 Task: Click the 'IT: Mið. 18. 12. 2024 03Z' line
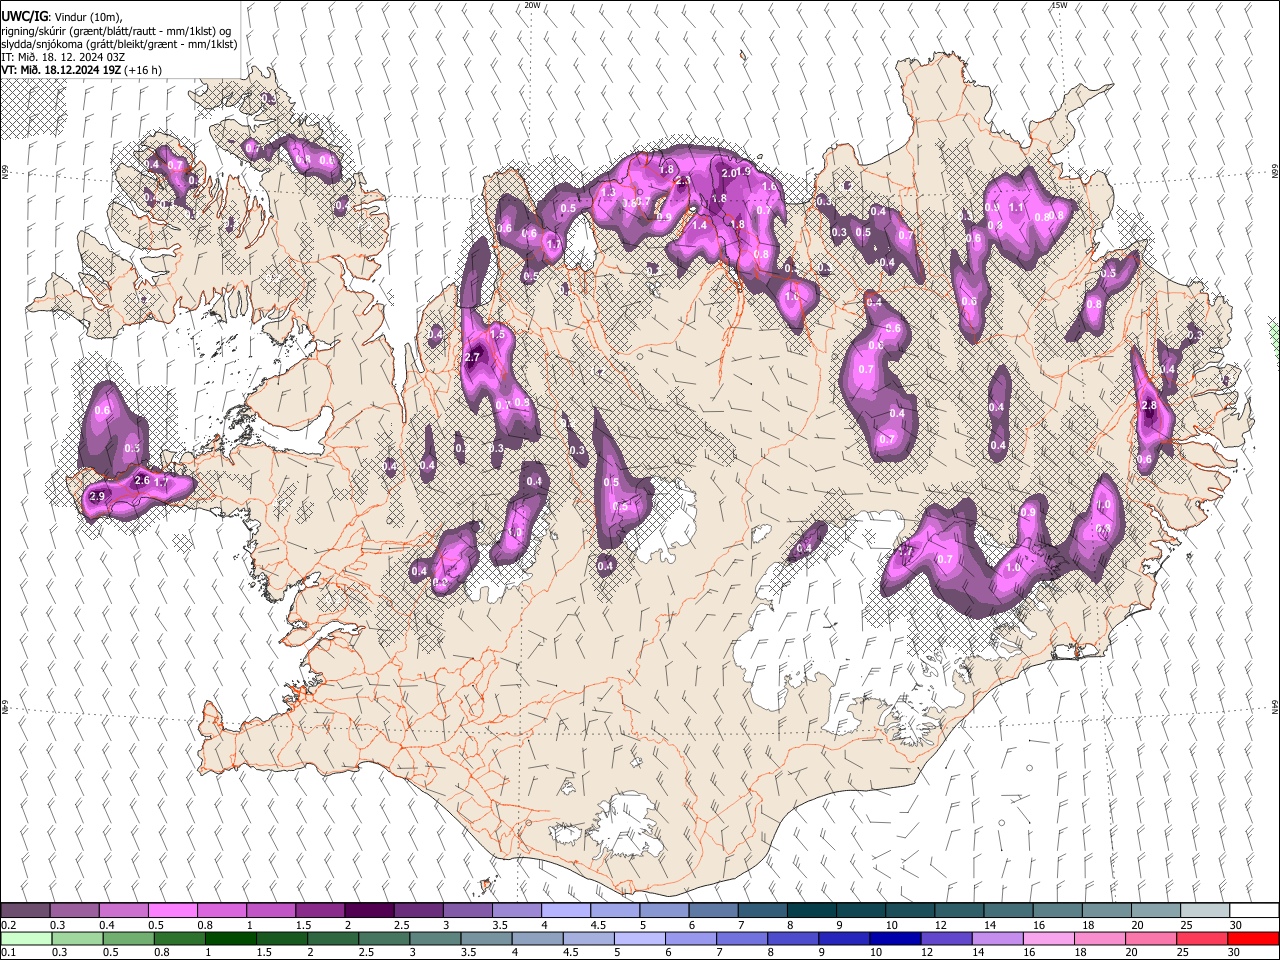(63, 57)
